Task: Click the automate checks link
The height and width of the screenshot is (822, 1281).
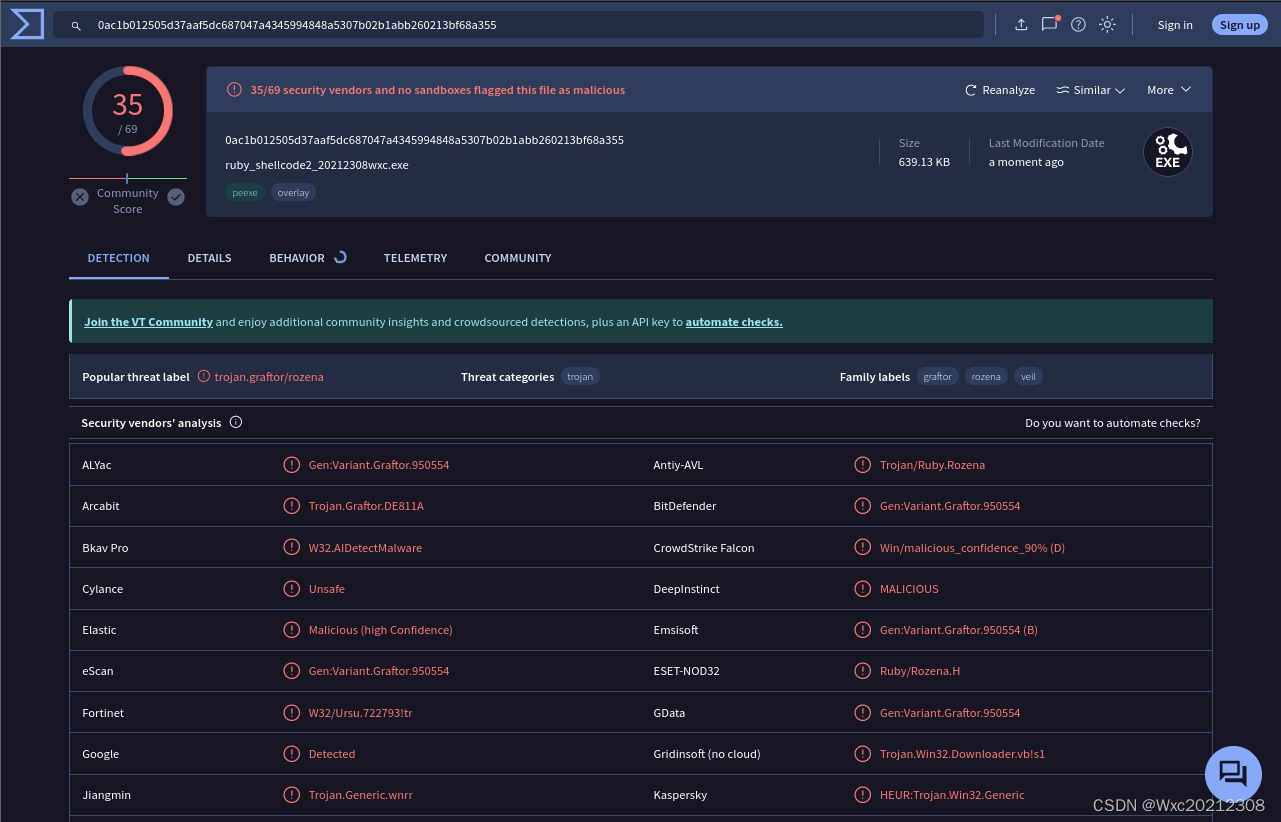Action: pyautogui.click(x=734, y=322)
